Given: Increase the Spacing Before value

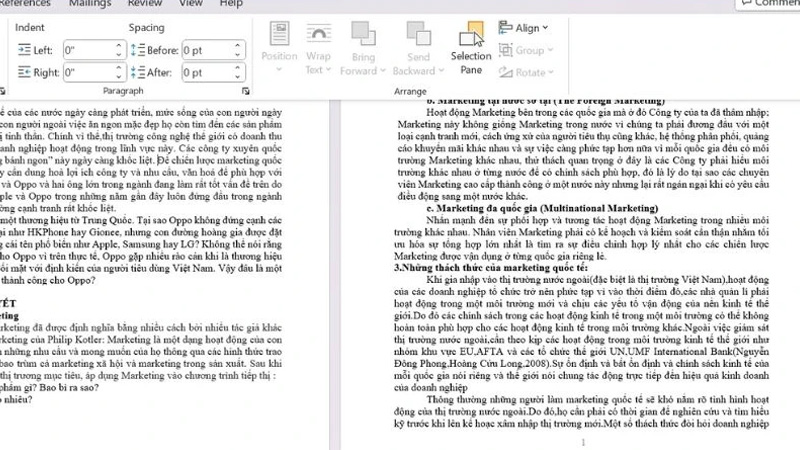Looking at the screenshot, I should pyautogui.click(x=237, y=46).
